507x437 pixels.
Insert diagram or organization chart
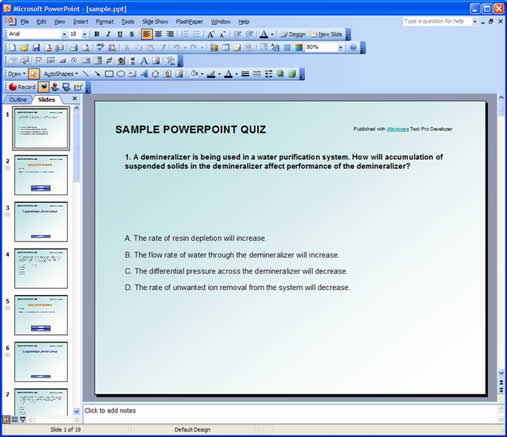tap(155, 74)
